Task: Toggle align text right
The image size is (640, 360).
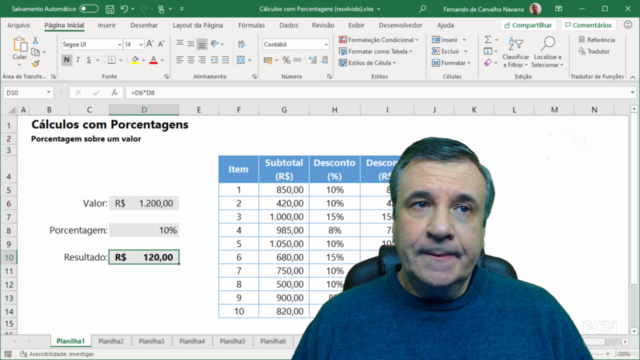Action: tap(202, 60)
